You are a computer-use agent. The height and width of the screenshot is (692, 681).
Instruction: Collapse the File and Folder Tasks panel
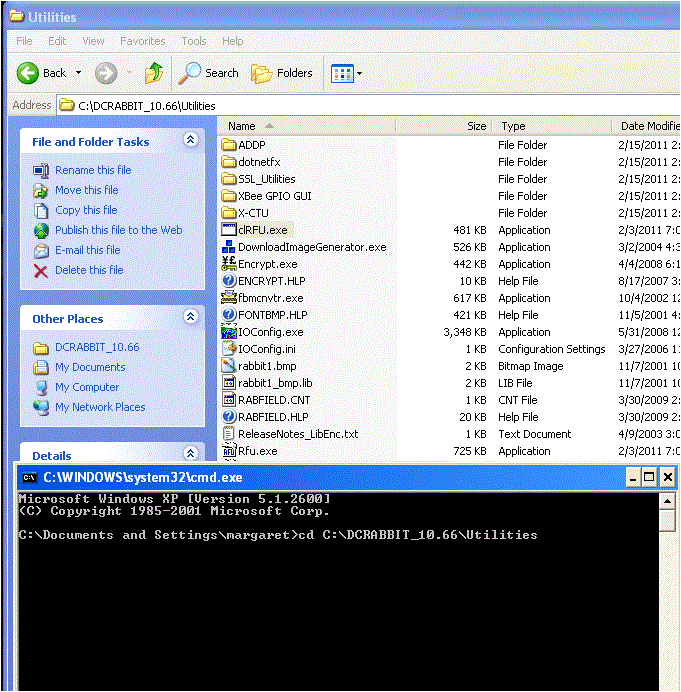point(190,141)
